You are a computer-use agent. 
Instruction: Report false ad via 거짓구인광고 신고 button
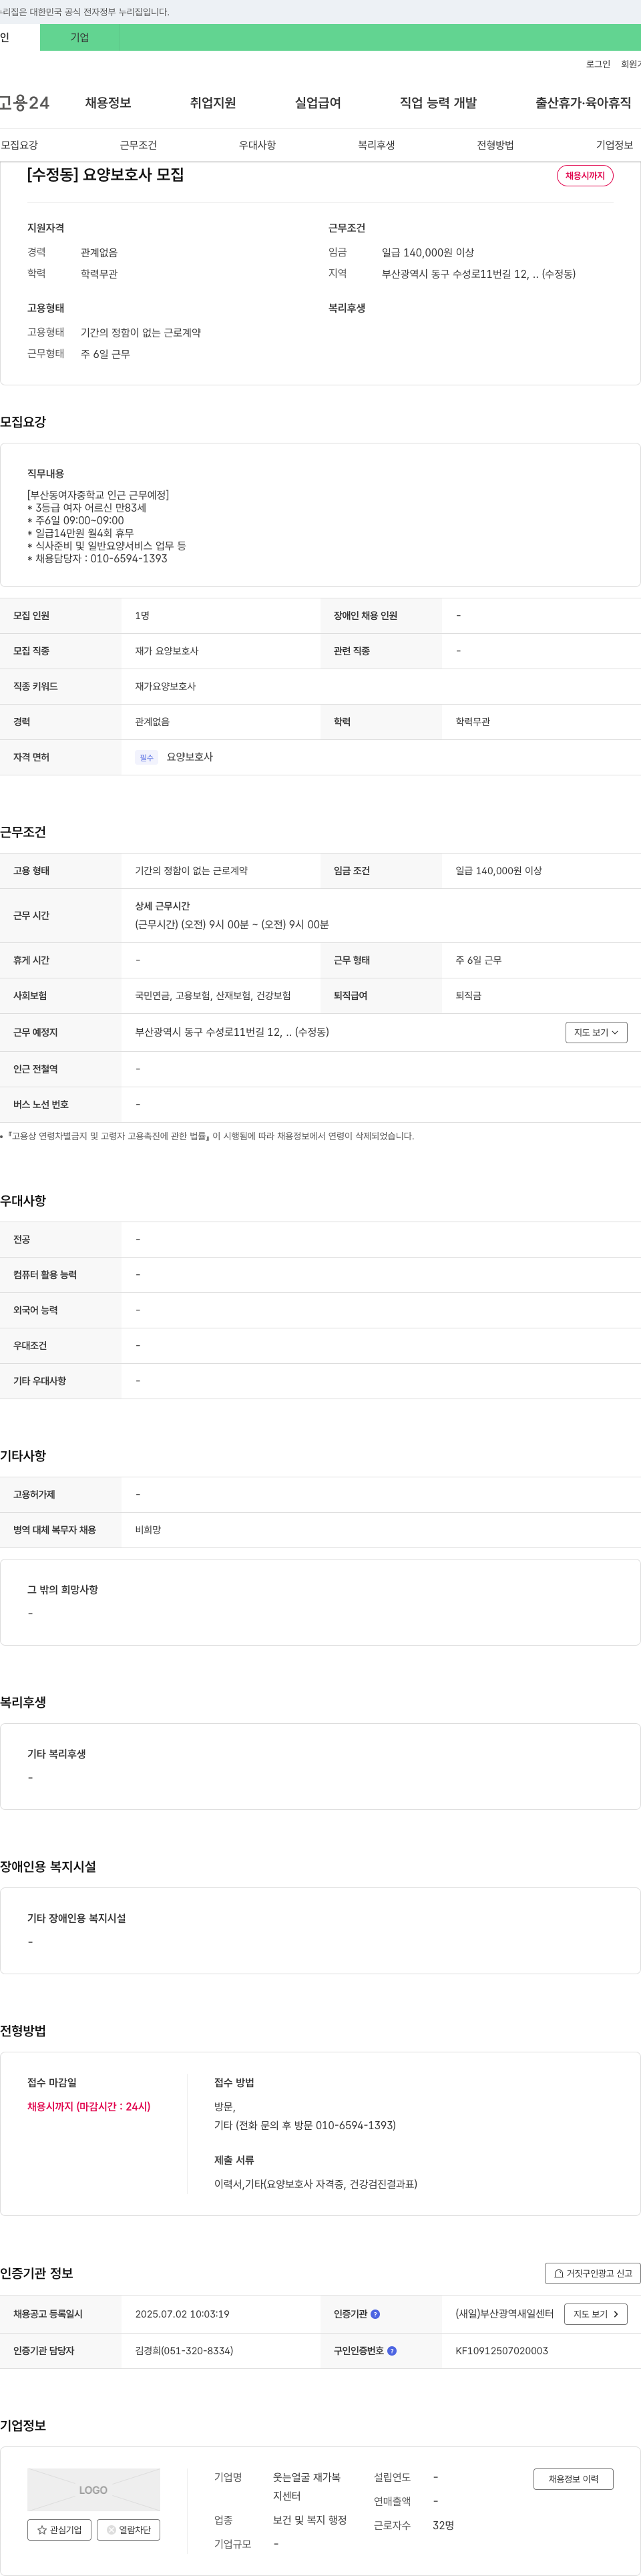pyautogui.click(x=592, y=2273)
